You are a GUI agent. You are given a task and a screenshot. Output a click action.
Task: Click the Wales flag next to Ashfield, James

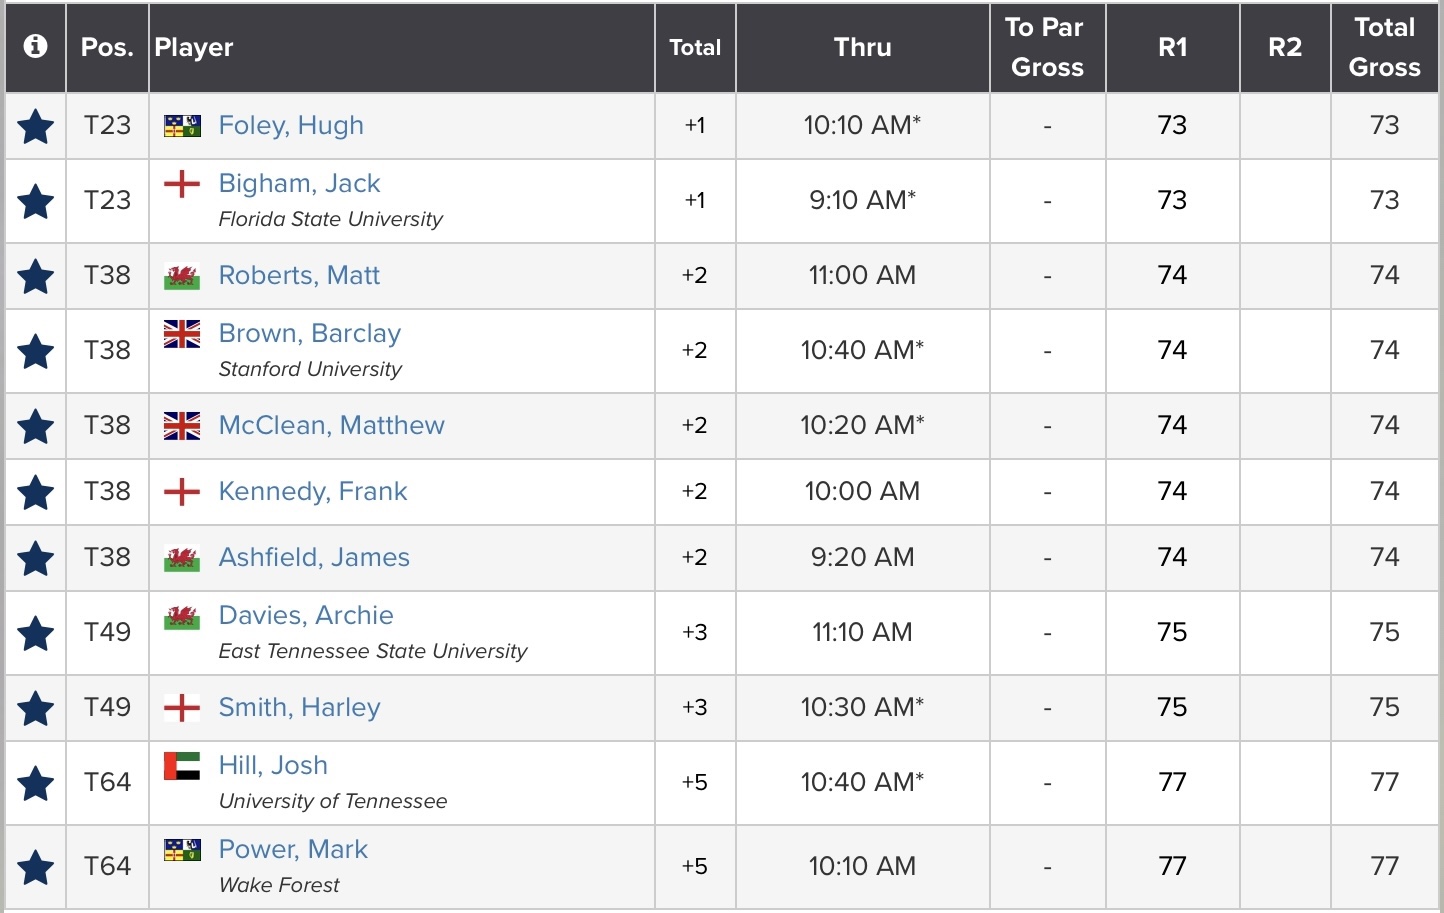pos(182,558)
